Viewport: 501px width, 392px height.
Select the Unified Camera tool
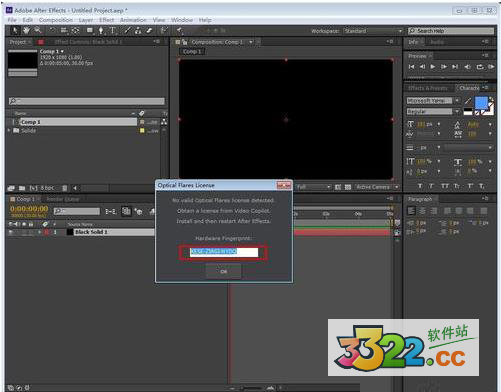(64, 31)
